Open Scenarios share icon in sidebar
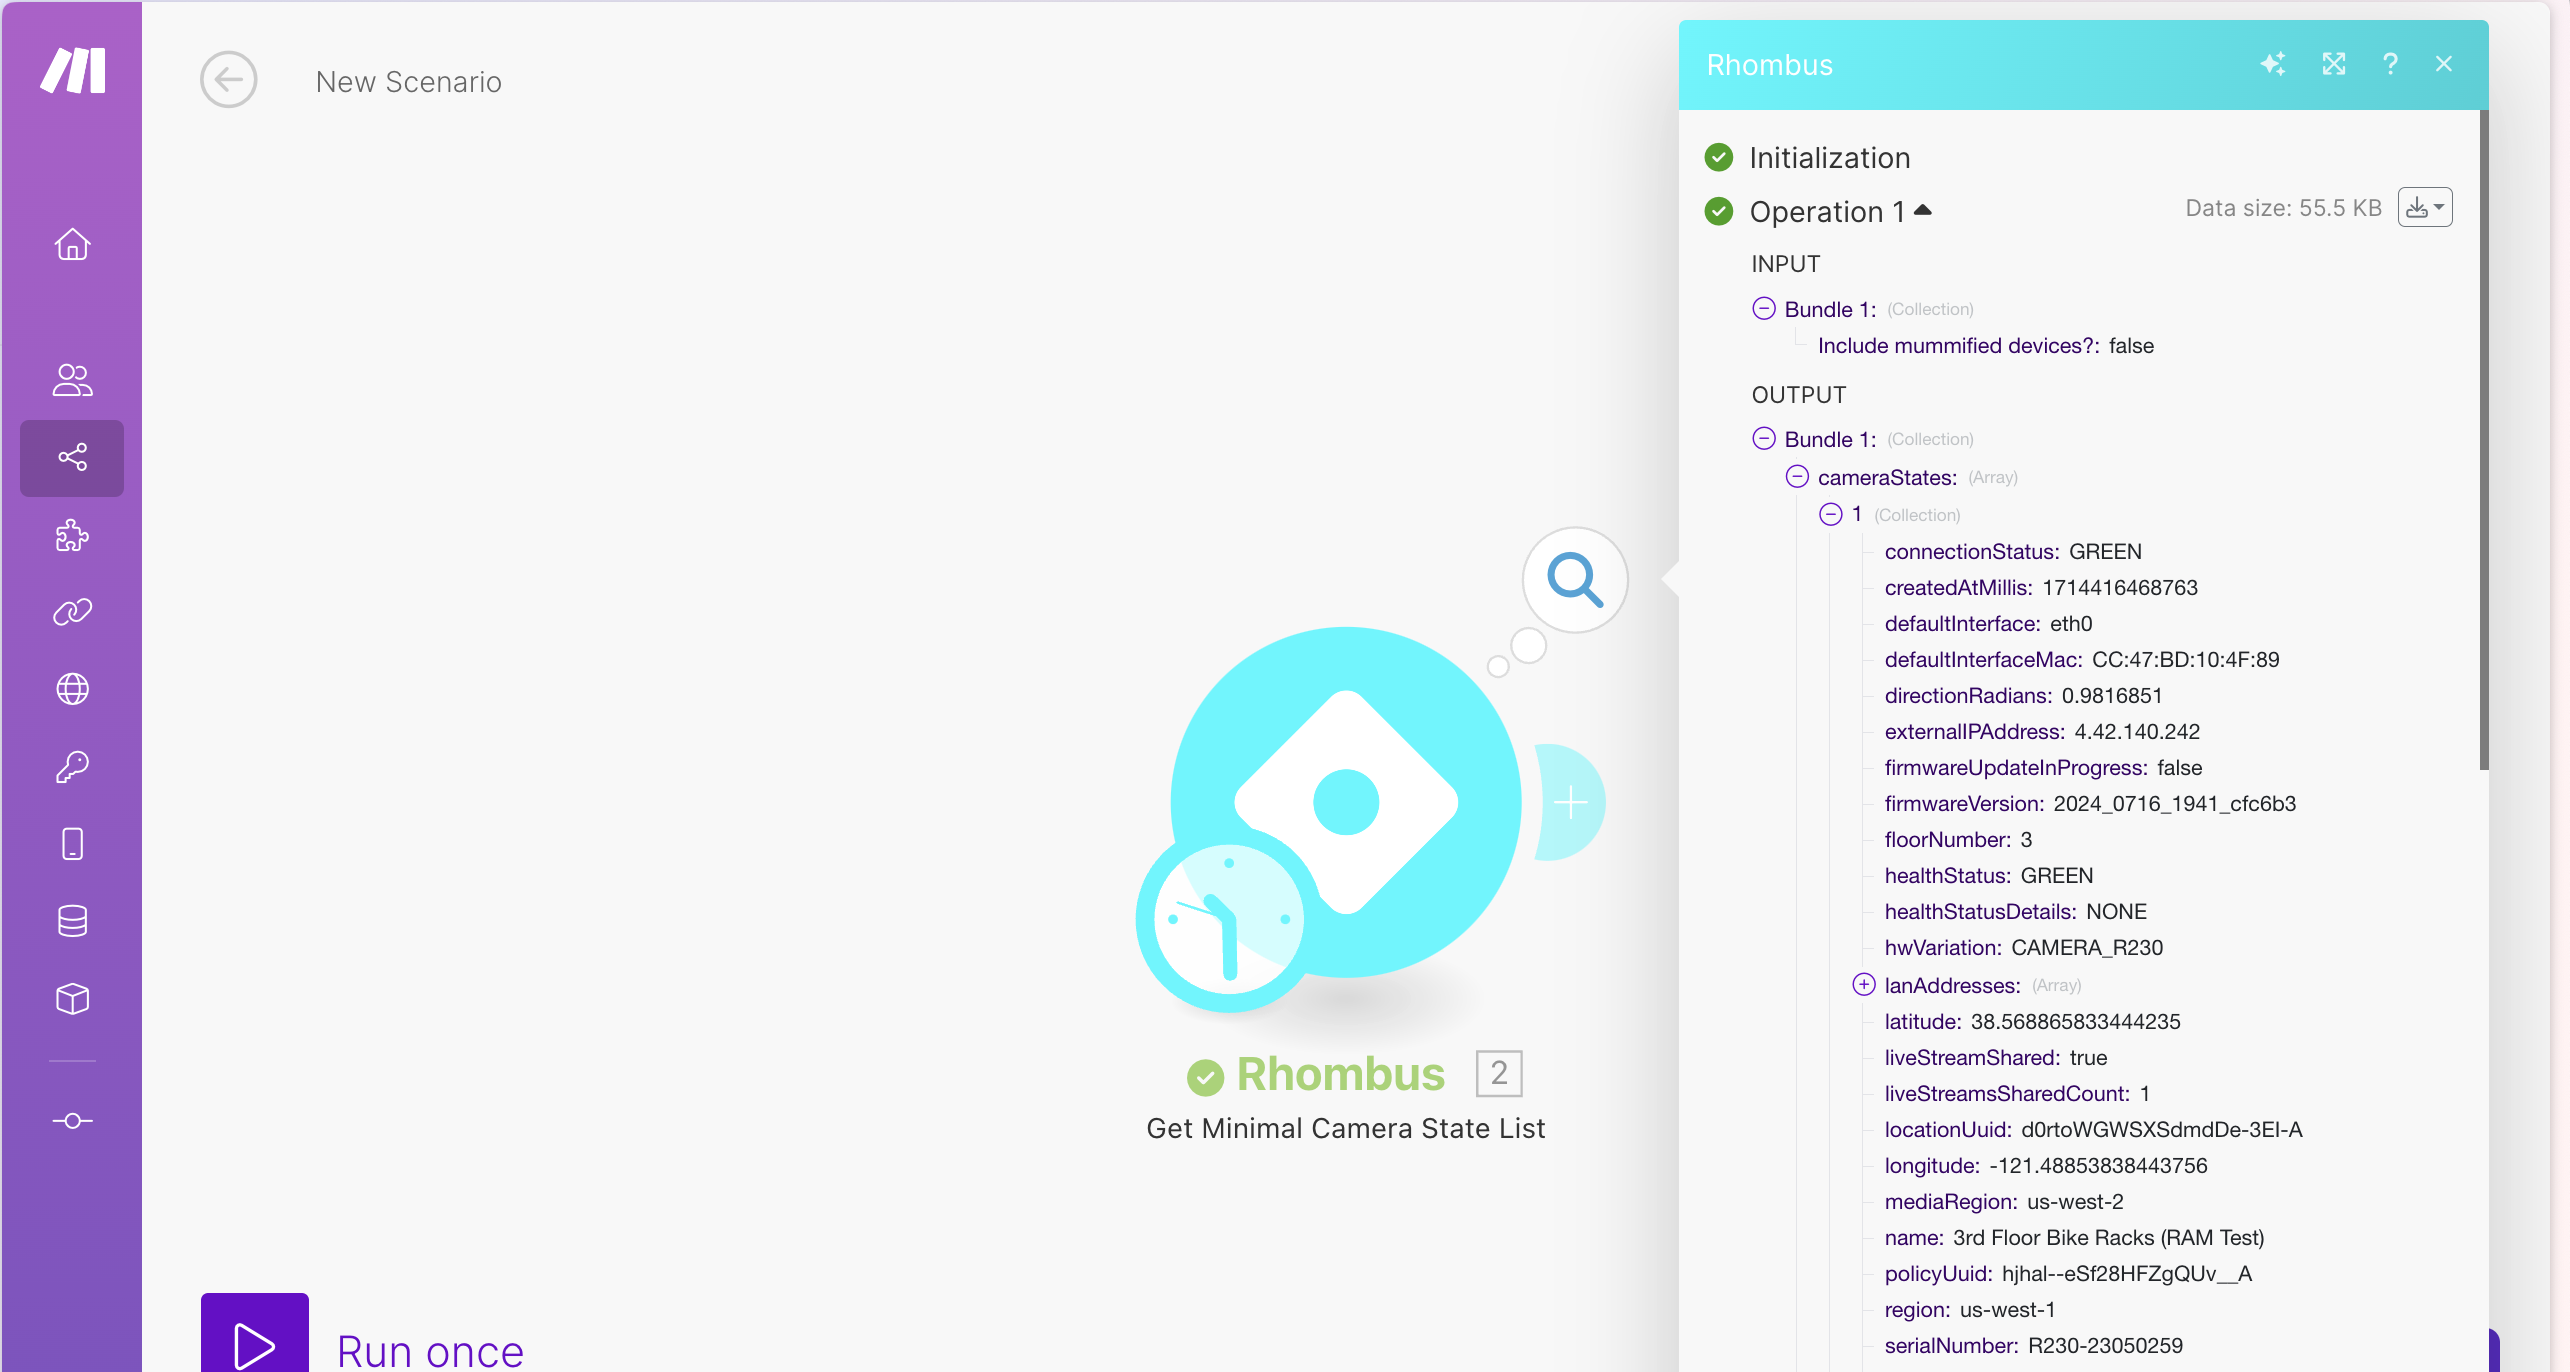Screen dimensions: 2570x1372 [72, 458]
